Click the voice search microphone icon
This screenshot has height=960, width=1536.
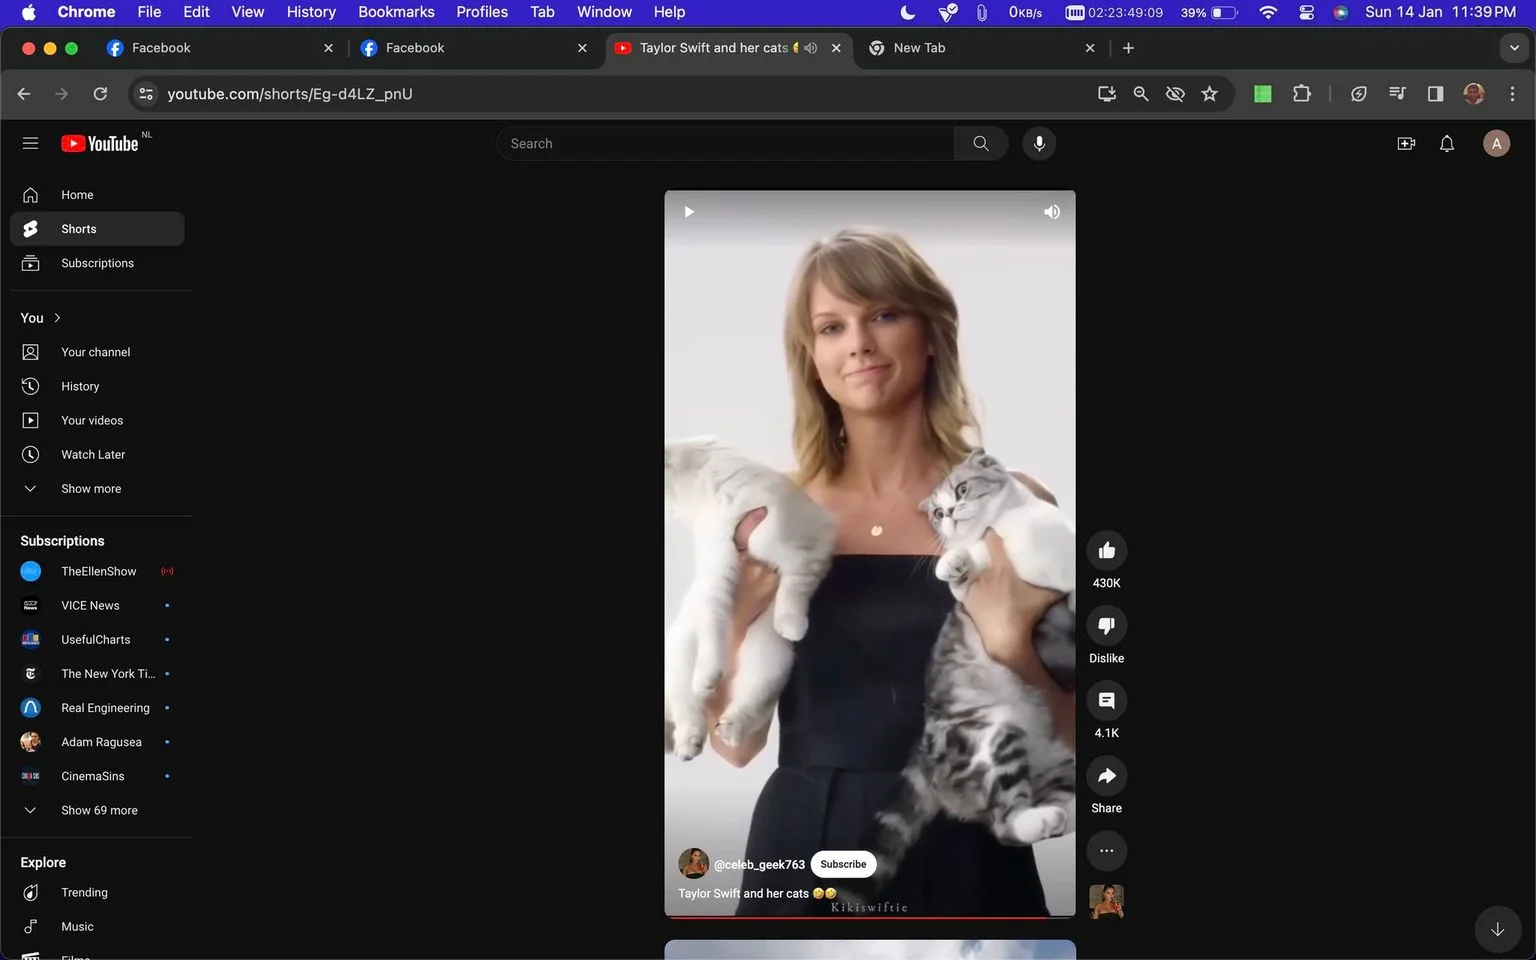click(x=1039, y=143)
